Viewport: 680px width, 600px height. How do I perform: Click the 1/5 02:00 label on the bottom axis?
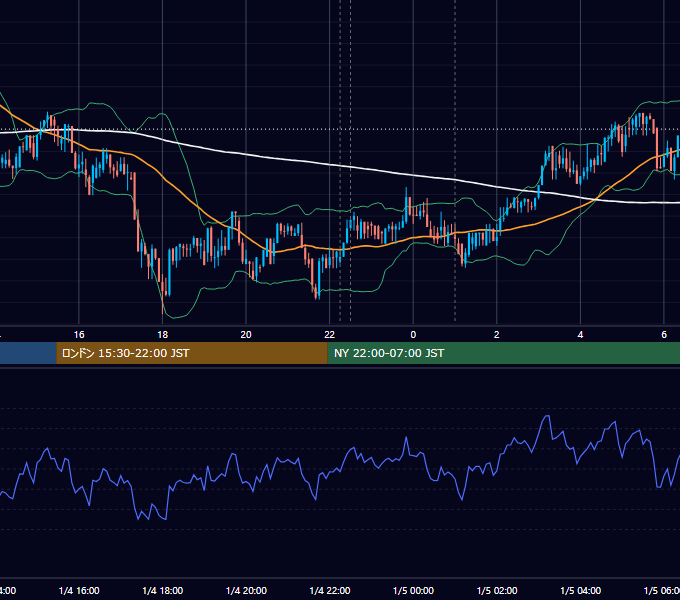tap(497, 591)
